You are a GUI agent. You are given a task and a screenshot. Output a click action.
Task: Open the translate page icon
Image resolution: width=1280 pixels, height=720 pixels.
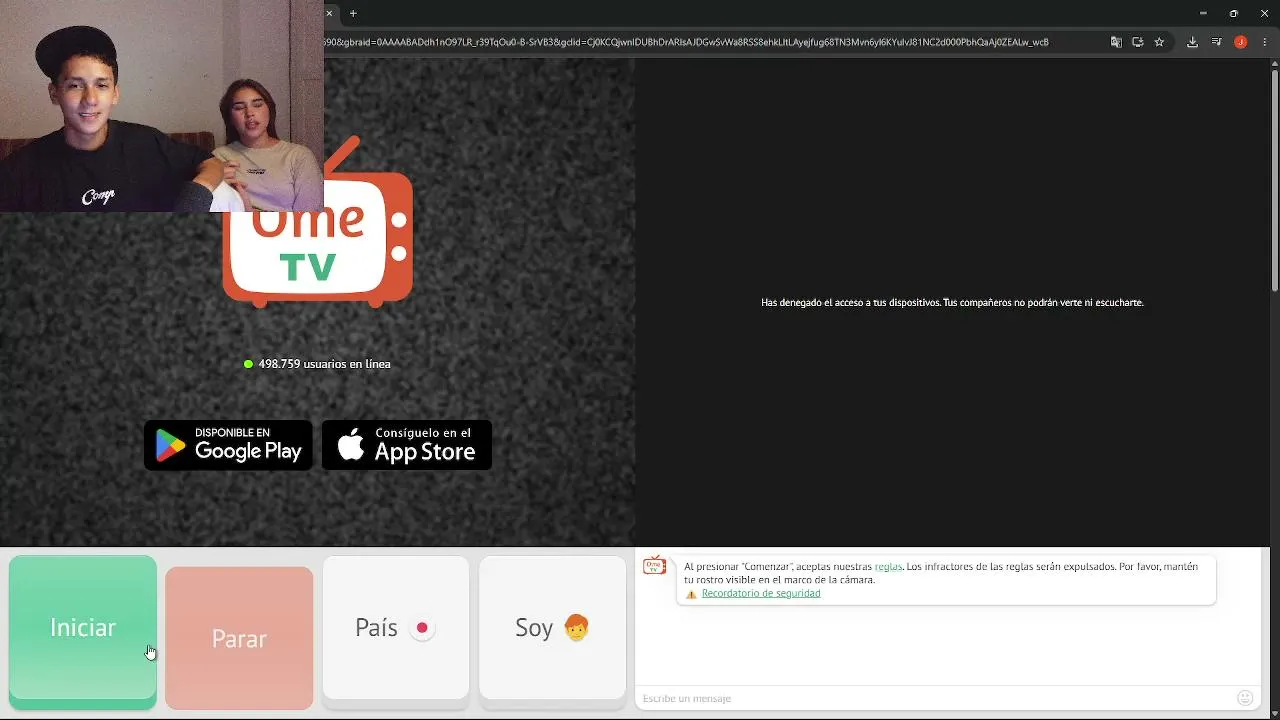pyautogui.click(x=1116, y=42)
